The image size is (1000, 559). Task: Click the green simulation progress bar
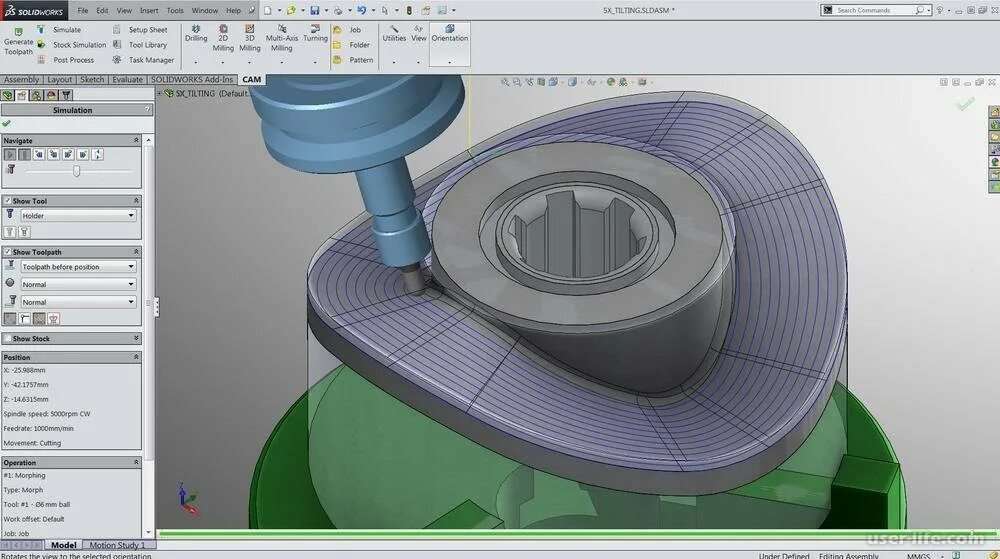[578, 533]
